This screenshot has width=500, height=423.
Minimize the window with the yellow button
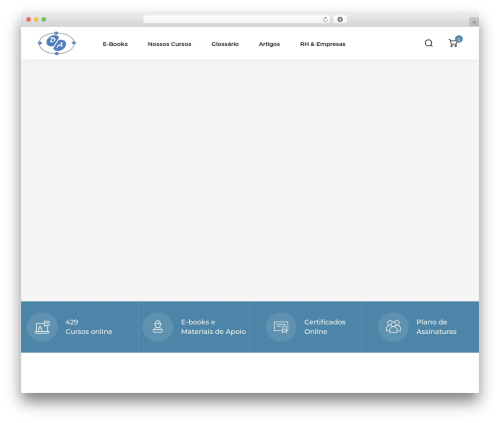point(36,19)
